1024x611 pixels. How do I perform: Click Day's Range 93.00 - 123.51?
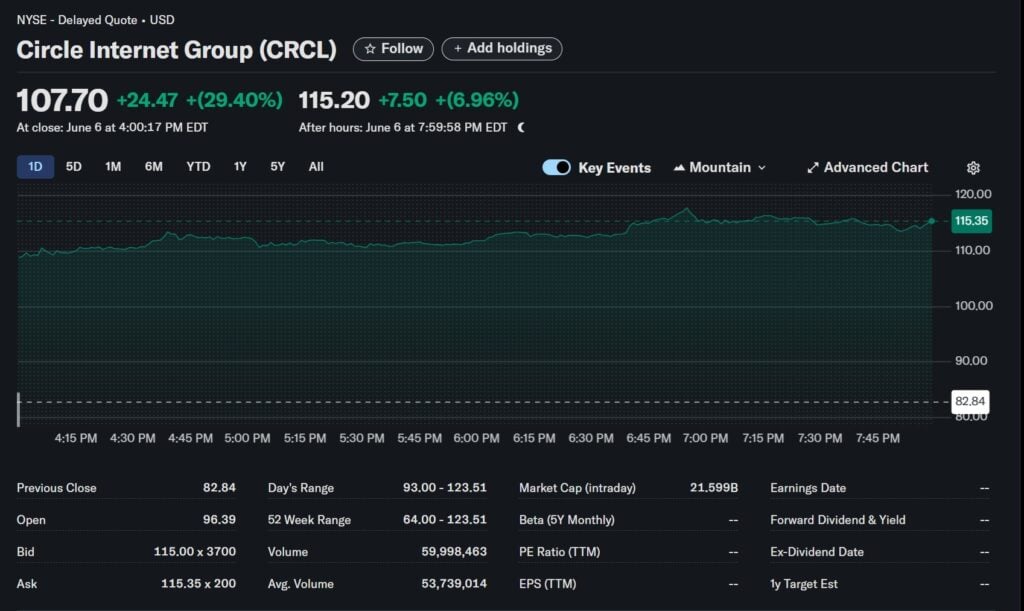click(445, 488)
